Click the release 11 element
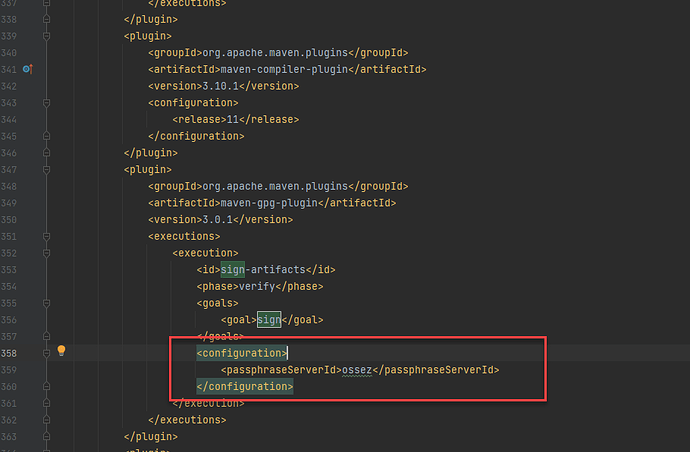Viewport: 690px width, 452px height. (235, 120)
